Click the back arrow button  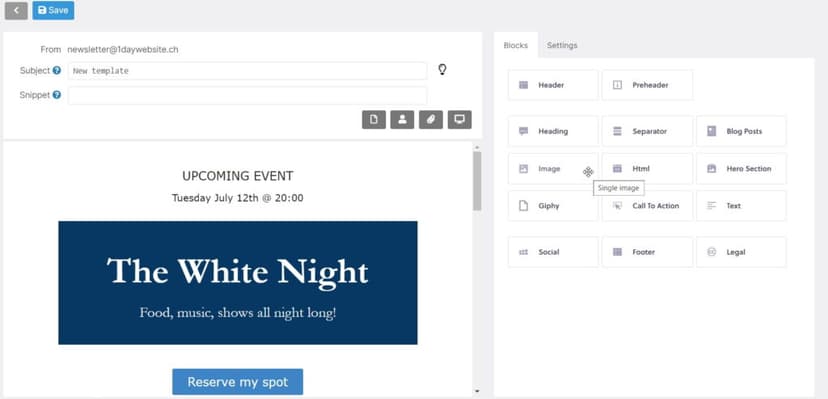point(16,10)
